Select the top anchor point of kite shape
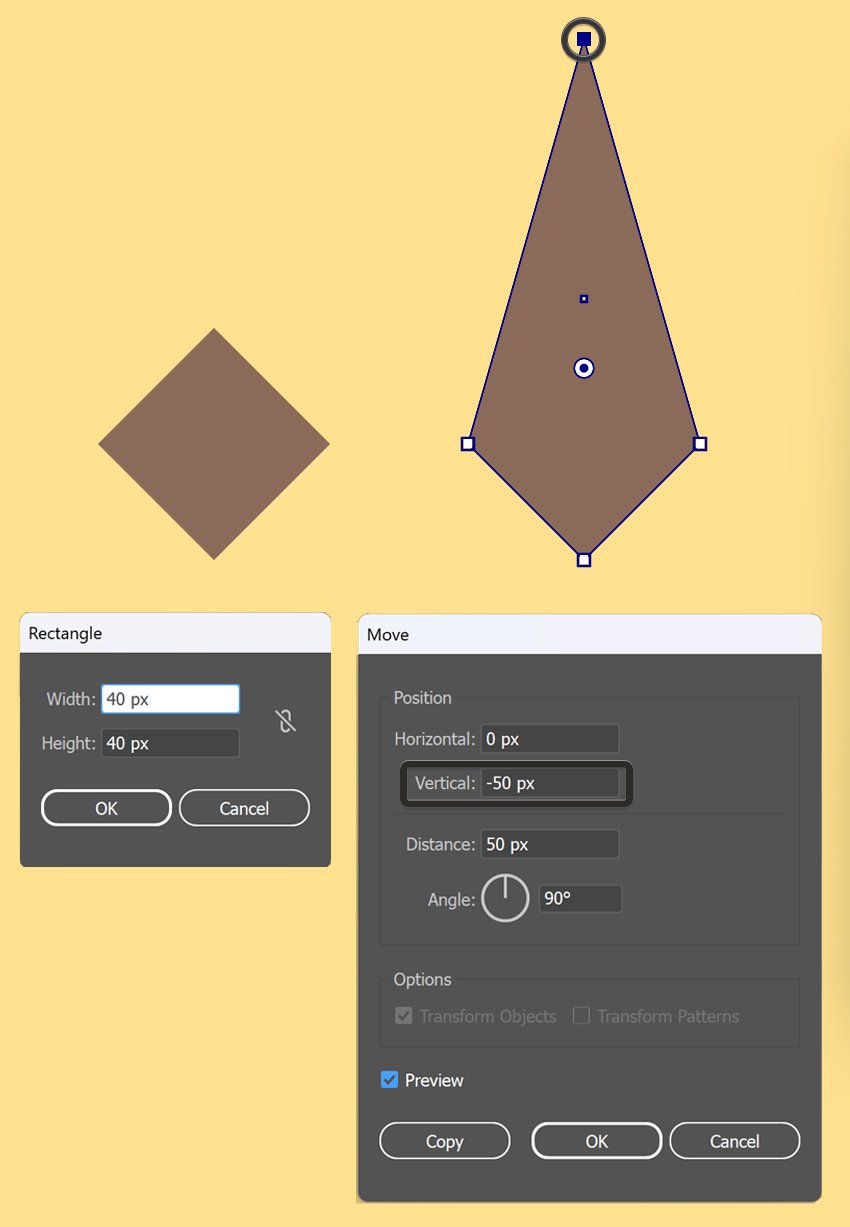Image resolution: width=850 pixels, height=1227 pixels. click(x=584, y=40)
